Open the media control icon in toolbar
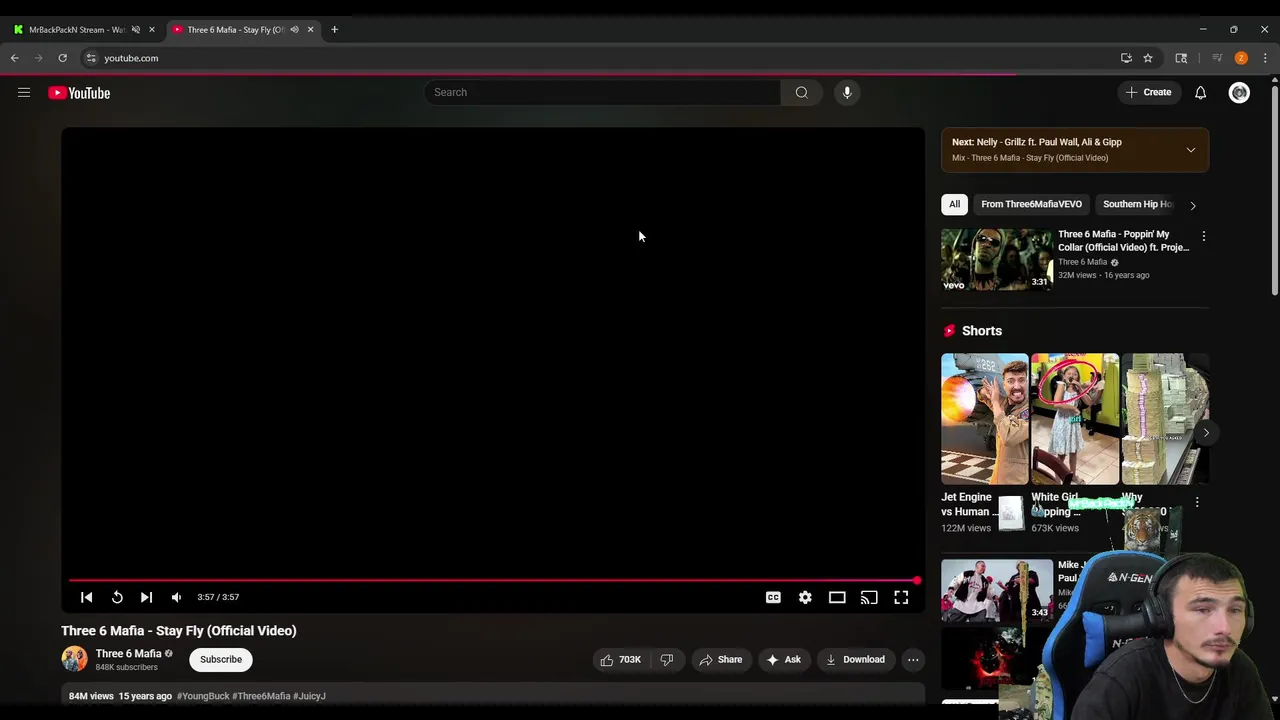Viewport: 1280px width, 720px height. coord(1217,58)
